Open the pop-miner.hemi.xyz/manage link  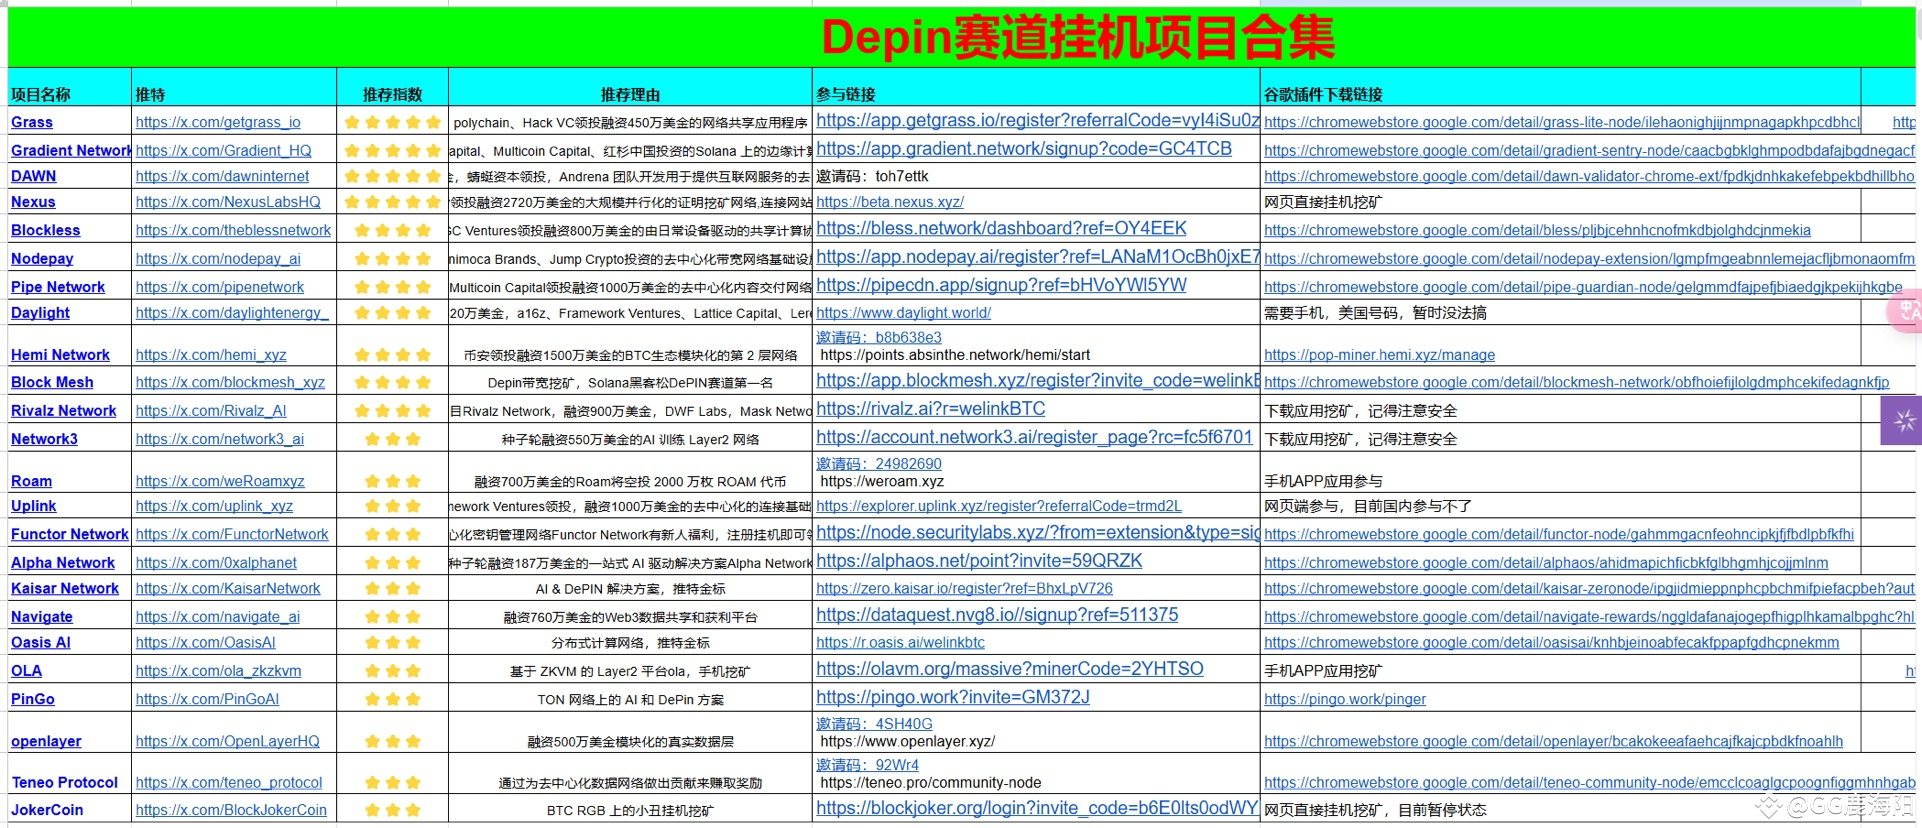pyautogui.click(x=1380, y=355)
